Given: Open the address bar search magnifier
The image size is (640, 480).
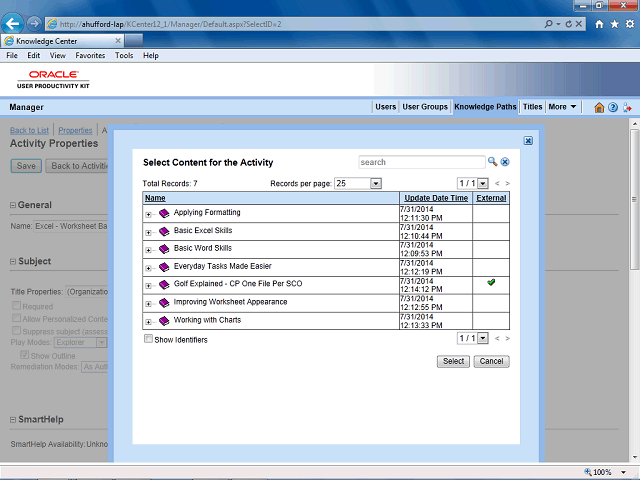Looking at the screenshot, I should (x=549, y=24).
